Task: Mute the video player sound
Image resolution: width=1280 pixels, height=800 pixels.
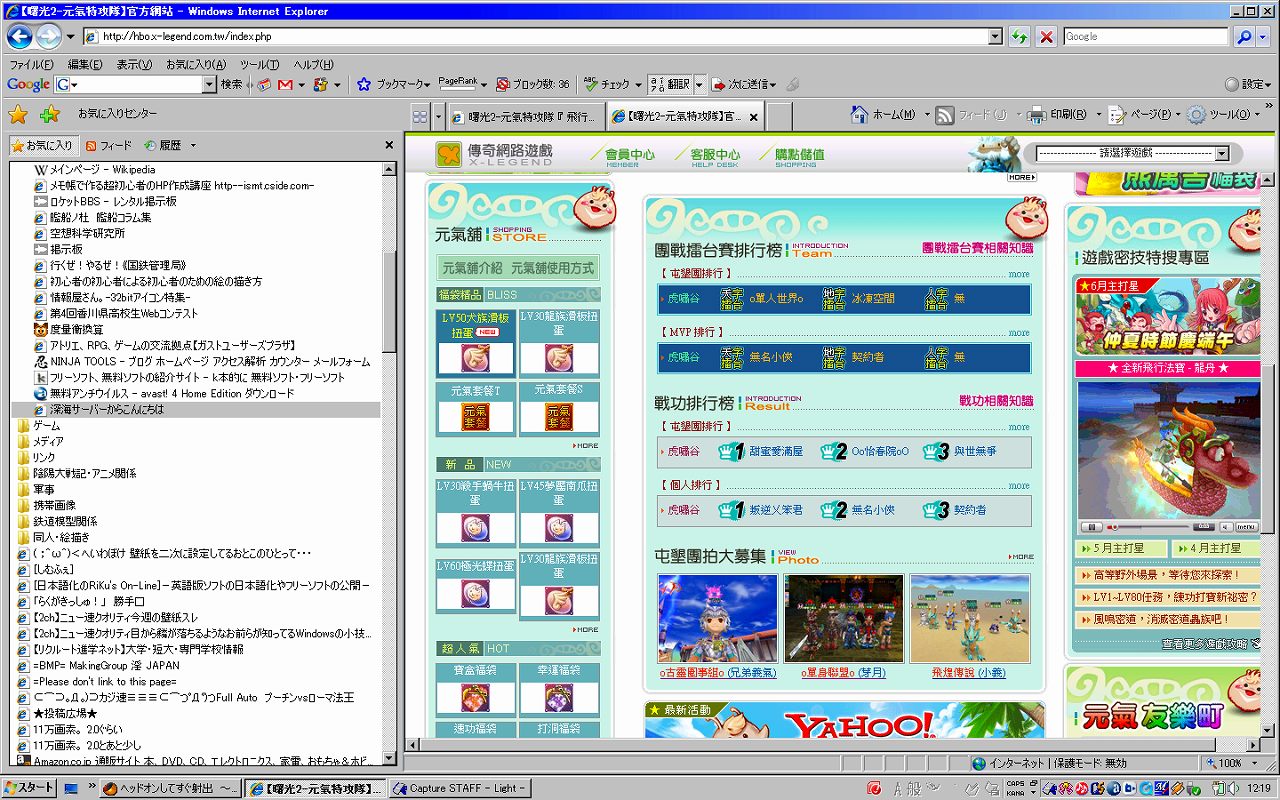Action: click(1225, 526)
